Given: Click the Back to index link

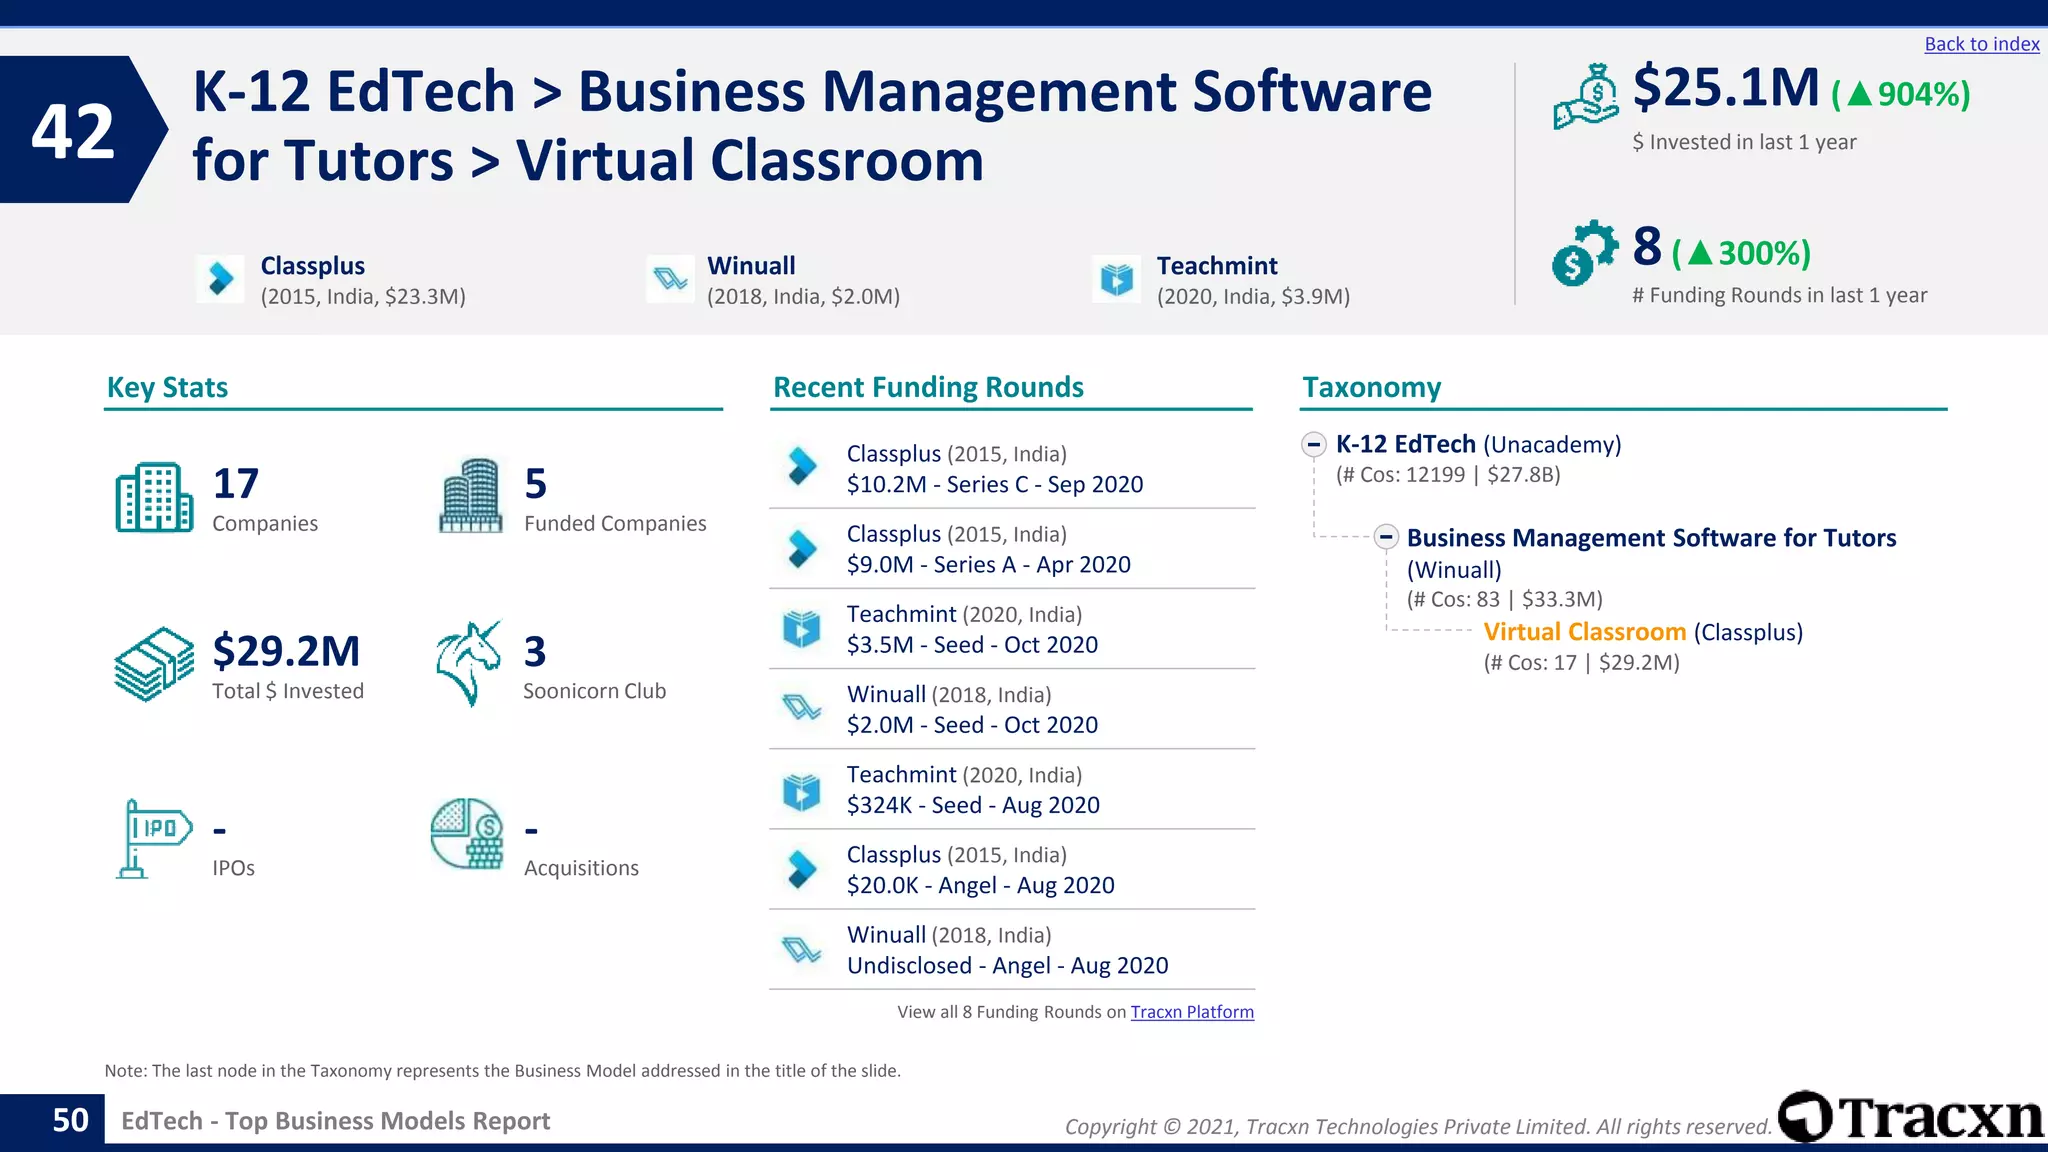Looking at the screenshot, I should pos(1981,44).
